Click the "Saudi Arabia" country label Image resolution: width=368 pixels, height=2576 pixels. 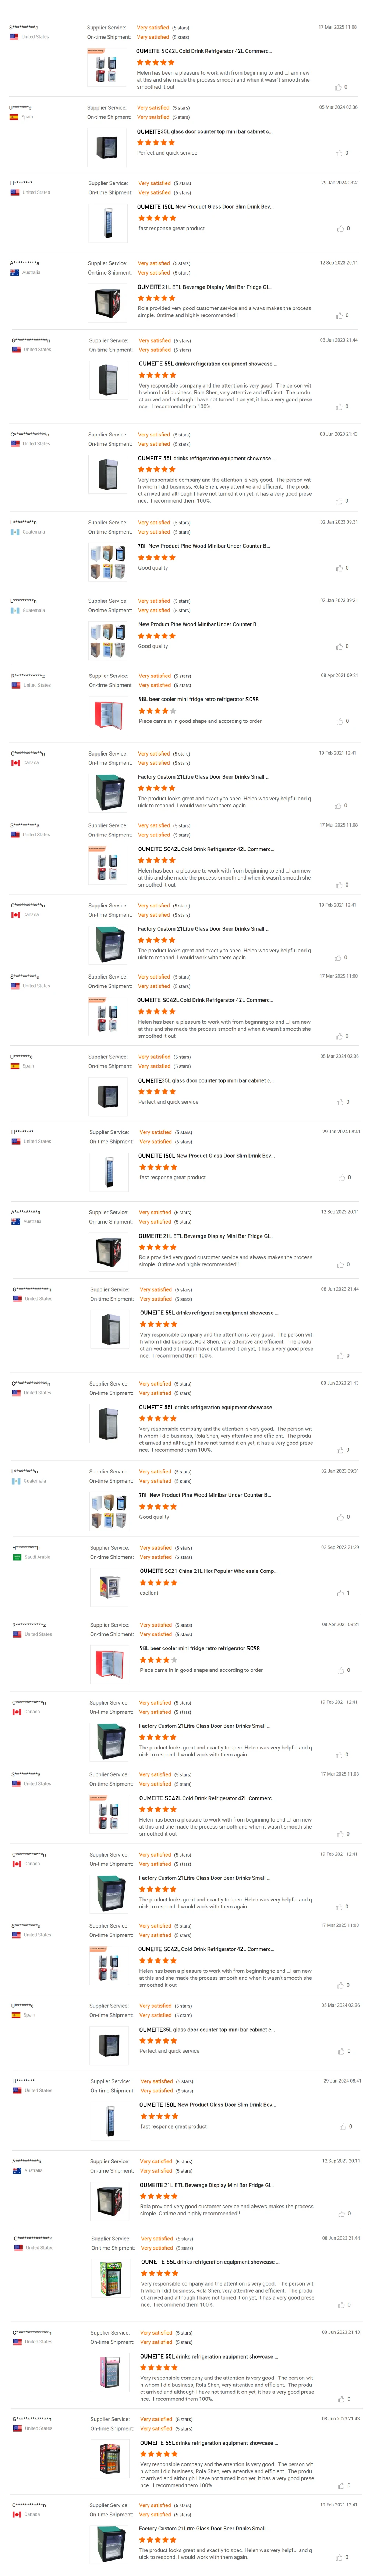[38, 1557]
